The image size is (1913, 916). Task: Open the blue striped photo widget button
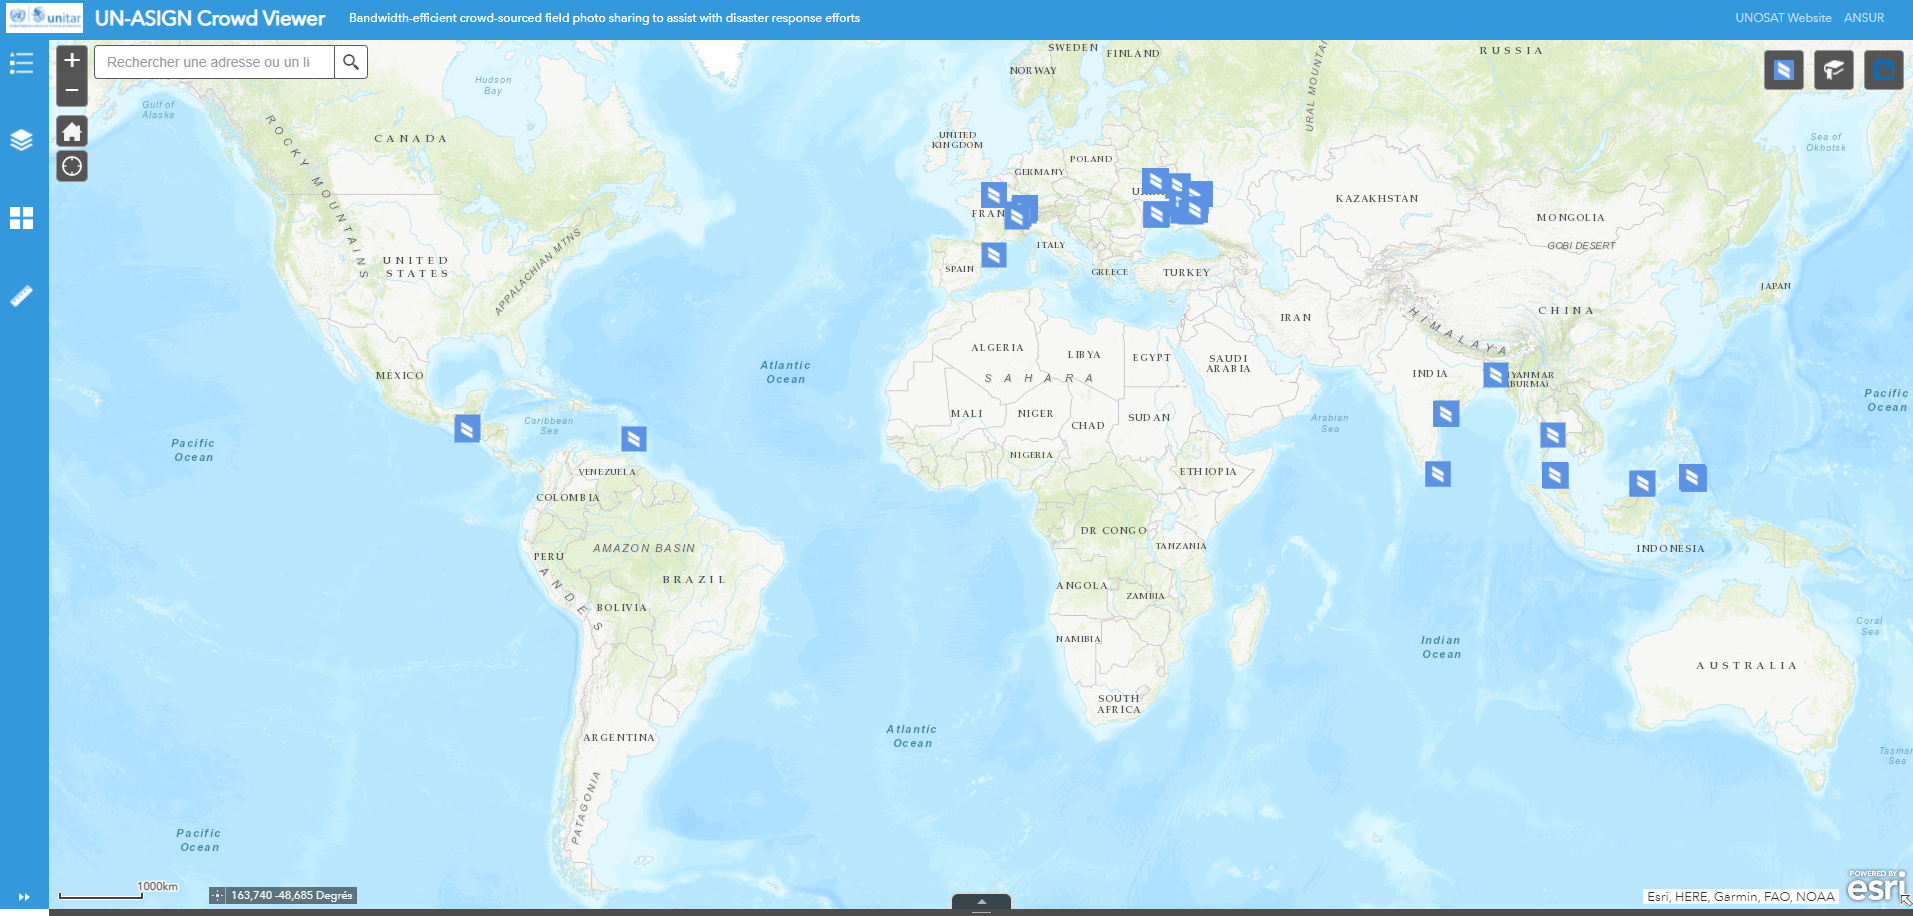[x=1783, y=70]
